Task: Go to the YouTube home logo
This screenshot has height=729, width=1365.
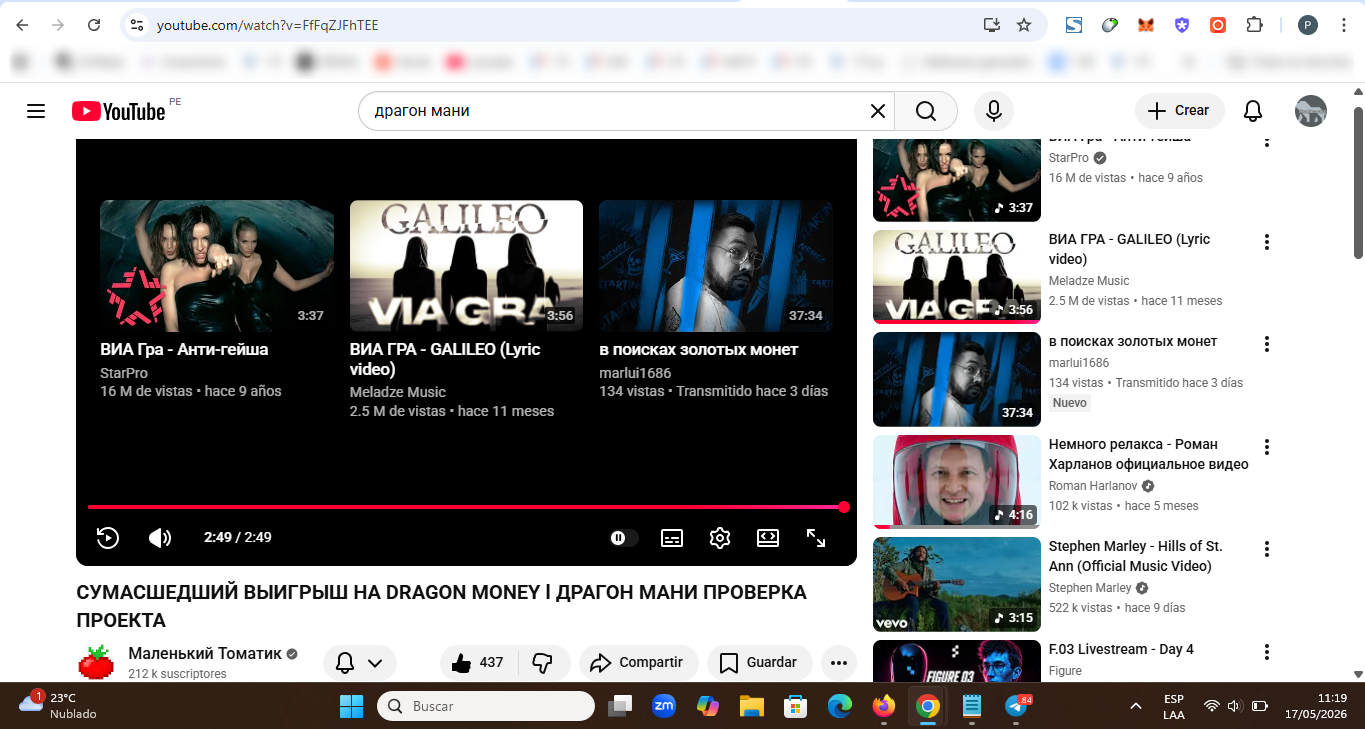Action: 118,111
